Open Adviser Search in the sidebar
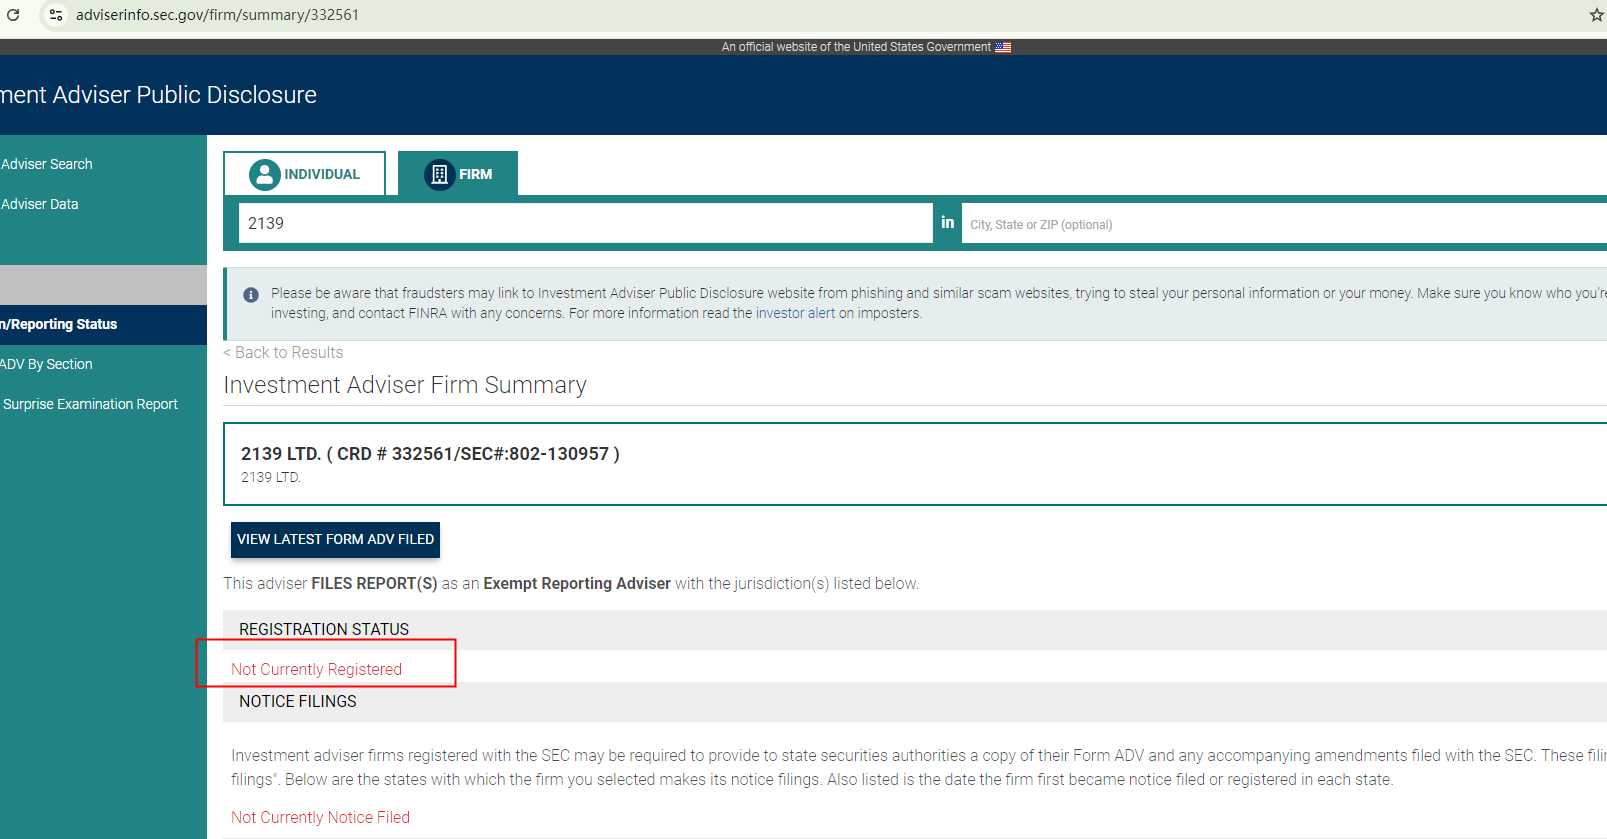The height and width of the screenshot is (839, 1607). (46, 164)
